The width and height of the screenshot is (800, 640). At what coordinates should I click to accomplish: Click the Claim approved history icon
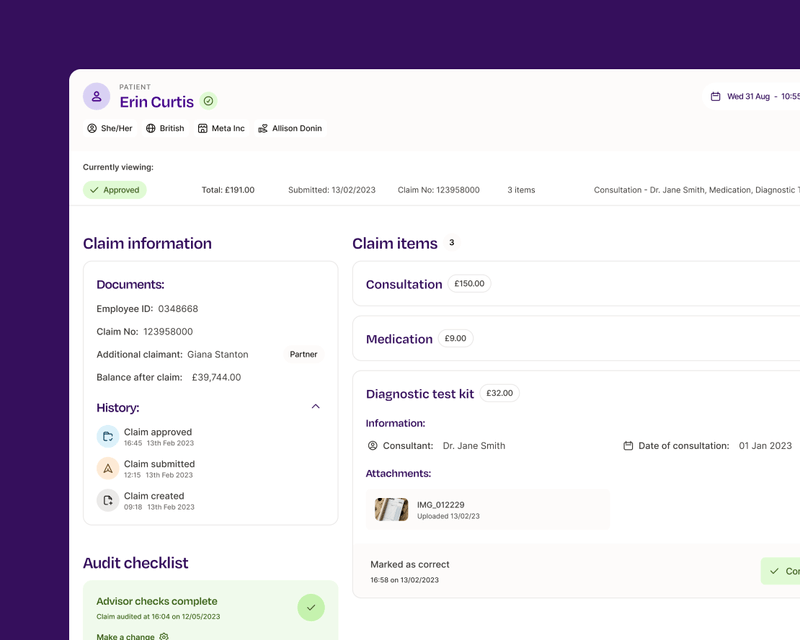(108, 436)
